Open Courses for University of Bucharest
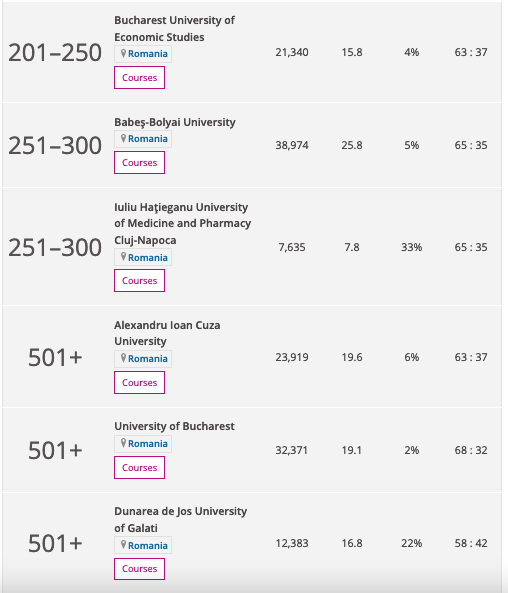Viewport: 508px width, 593px height. pos(140,467)
